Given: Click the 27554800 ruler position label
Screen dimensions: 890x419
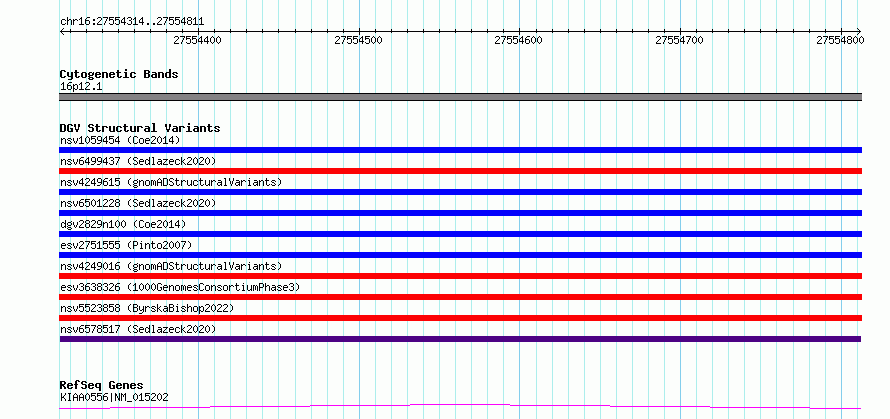Looking at the screenshot, I should tap(841, 40).
